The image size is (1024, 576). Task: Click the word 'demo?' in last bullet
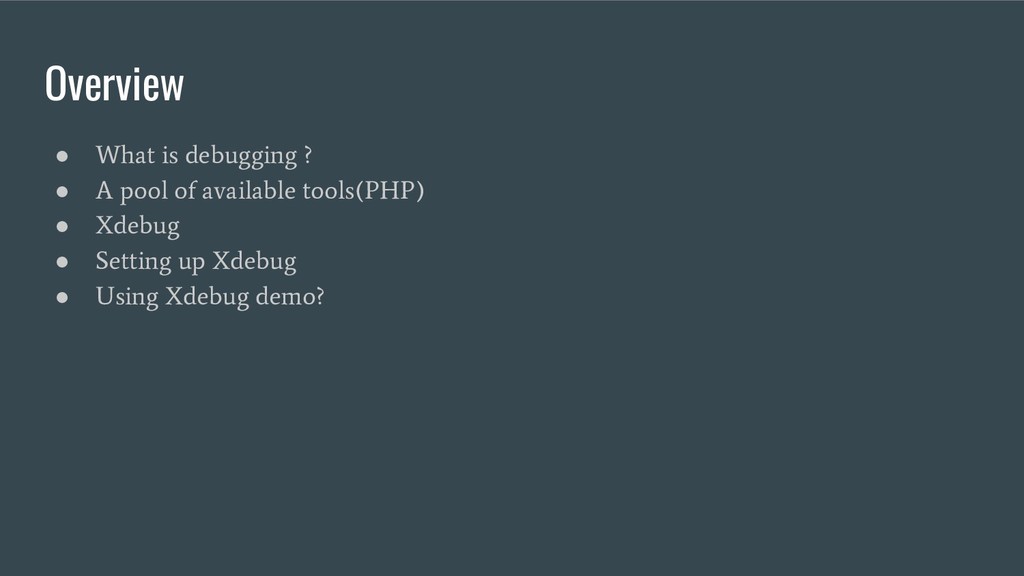point(290,296)
